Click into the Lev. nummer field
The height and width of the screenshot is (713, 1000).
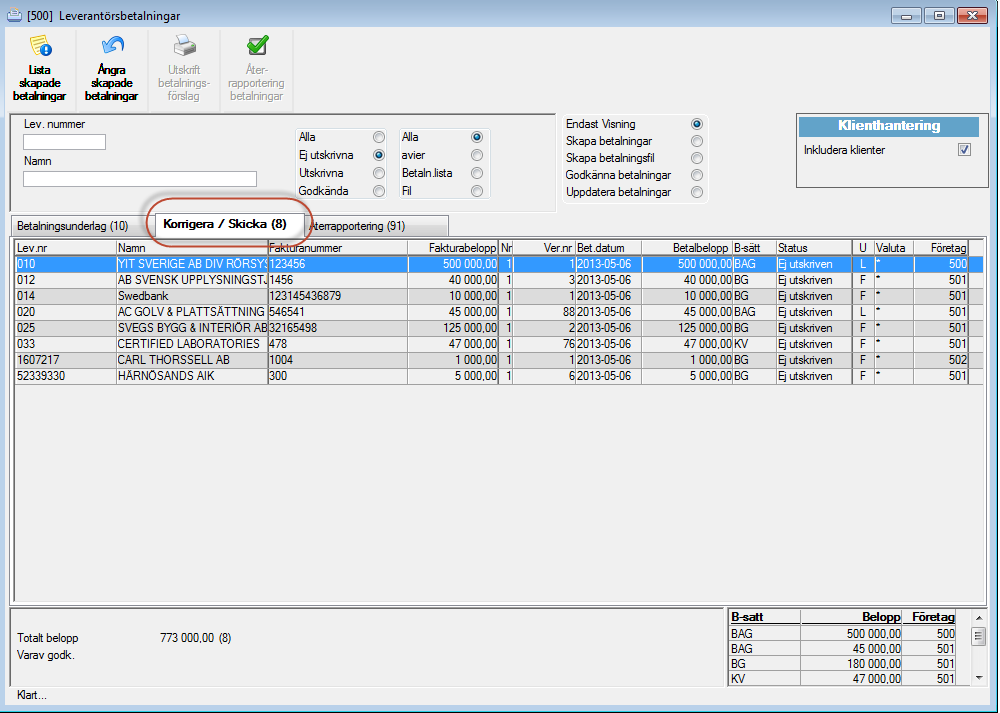coord(64,142)
